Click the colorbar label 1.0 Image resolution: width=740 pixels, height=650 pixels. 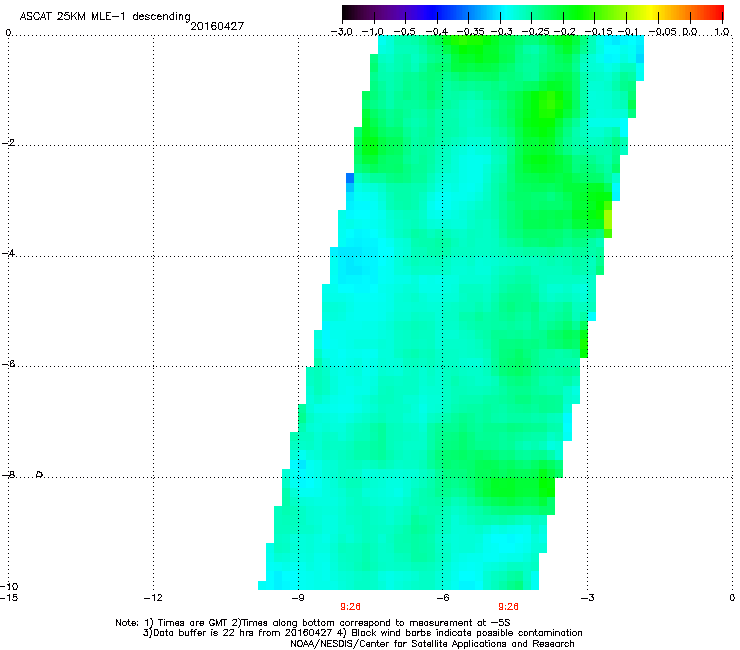tap(722, 32)
